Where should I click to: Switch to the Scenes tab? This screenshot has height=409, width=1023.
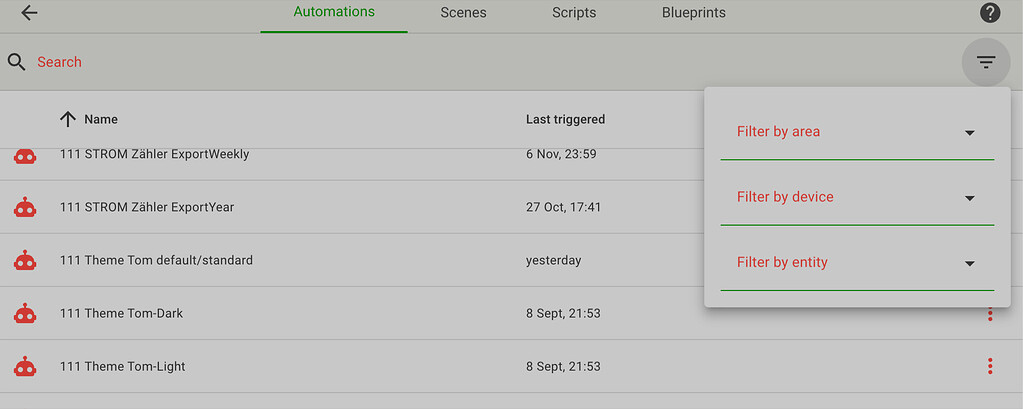coord(463,13)
